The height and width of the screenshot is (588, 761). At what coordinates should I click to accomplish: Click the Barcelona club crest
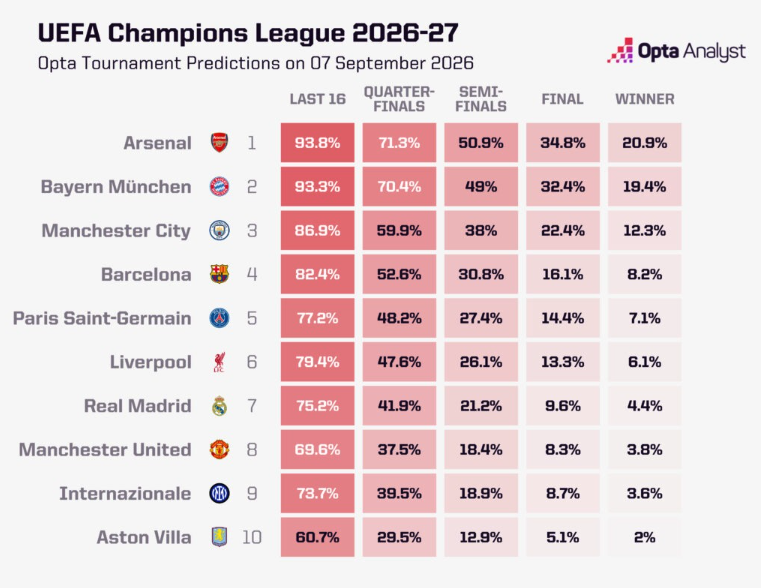219,274
